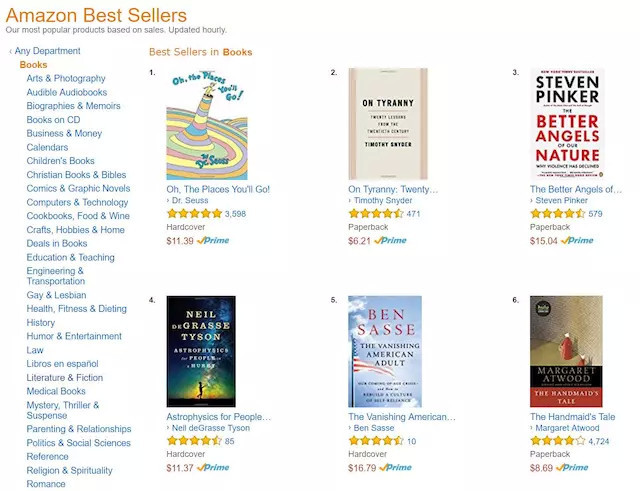Screen dimensions: 640x491
Task: Click the Prime badge under On Tyranny price
Action: pyautogui.click(x=391, y=240)
